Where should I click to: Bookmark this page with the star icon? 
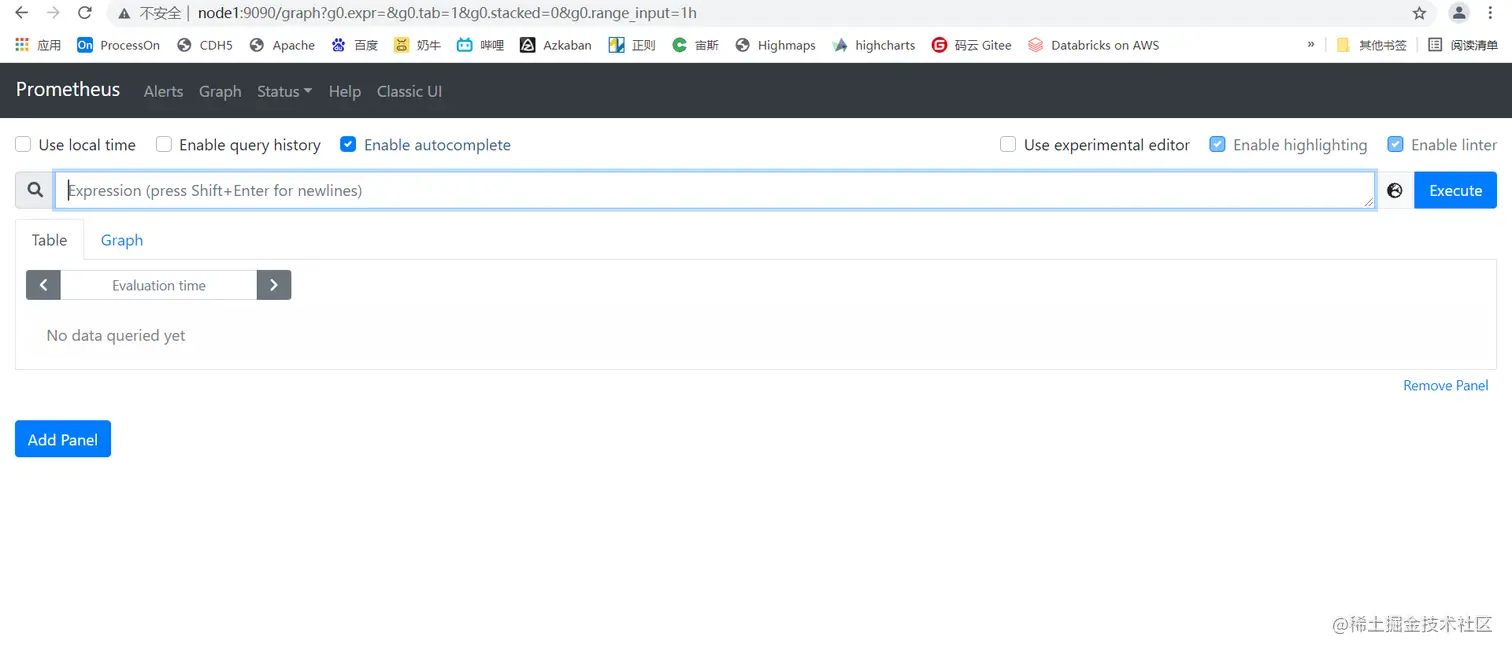(x=1419, y=13)
